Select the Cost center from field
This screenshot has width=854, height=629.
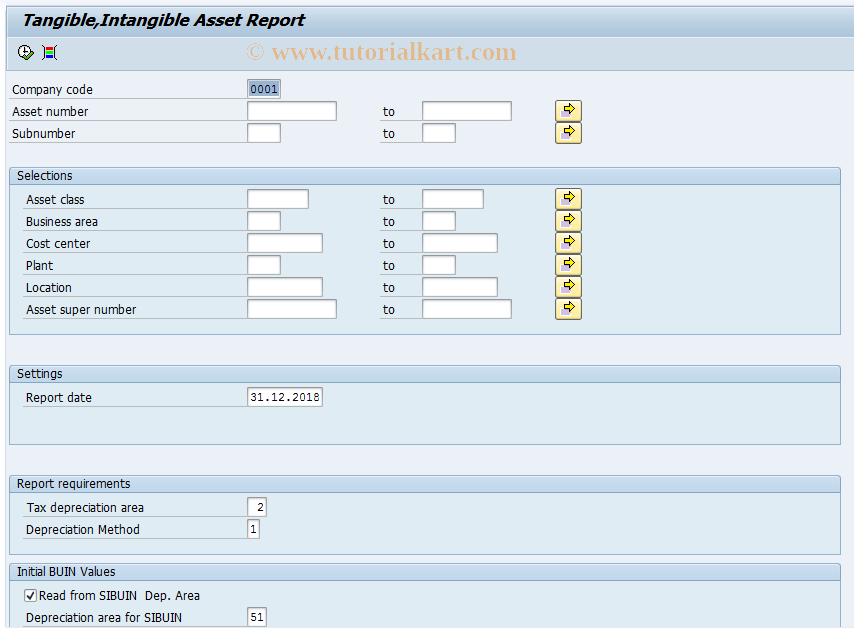[284, 242]
